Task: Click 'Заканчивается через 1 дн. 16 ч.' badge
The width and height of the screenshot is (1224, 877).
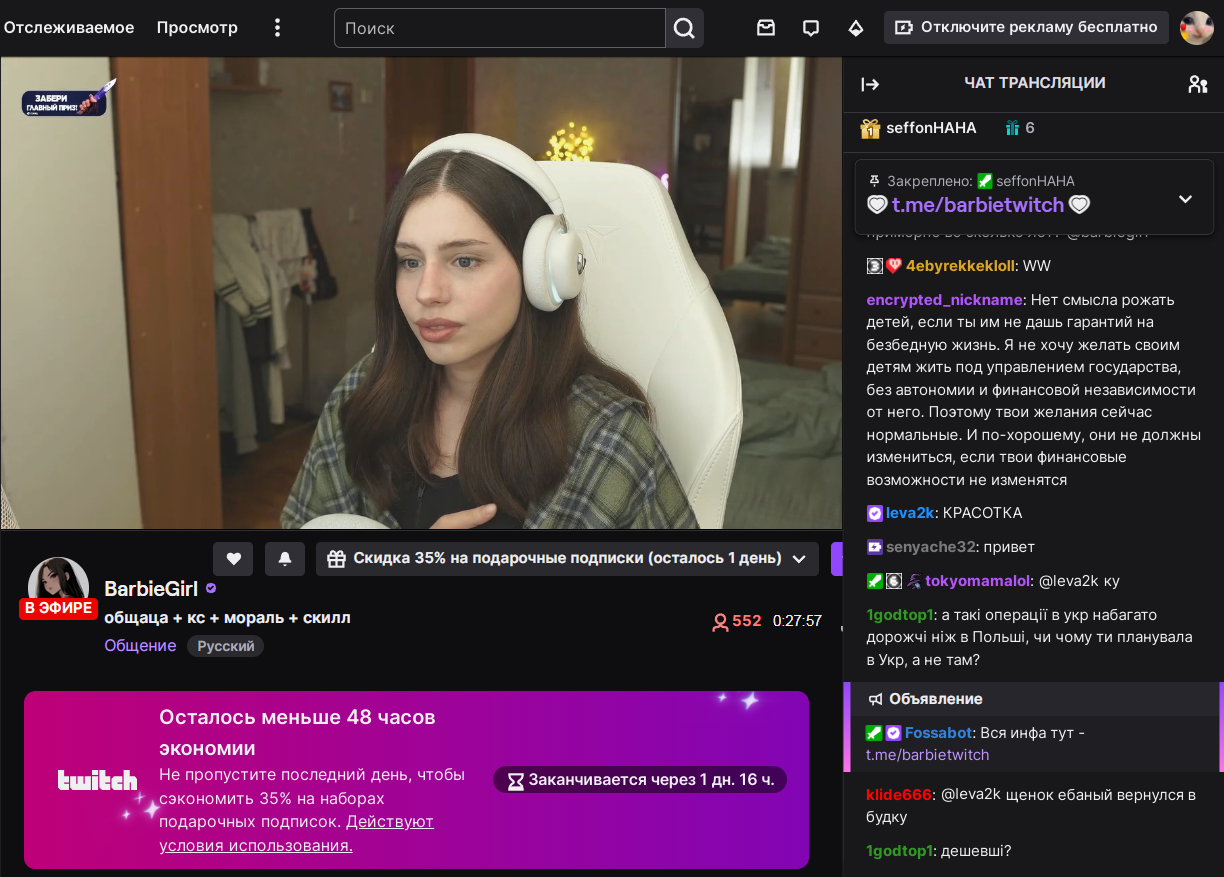Action: click(x=640, y=780)
